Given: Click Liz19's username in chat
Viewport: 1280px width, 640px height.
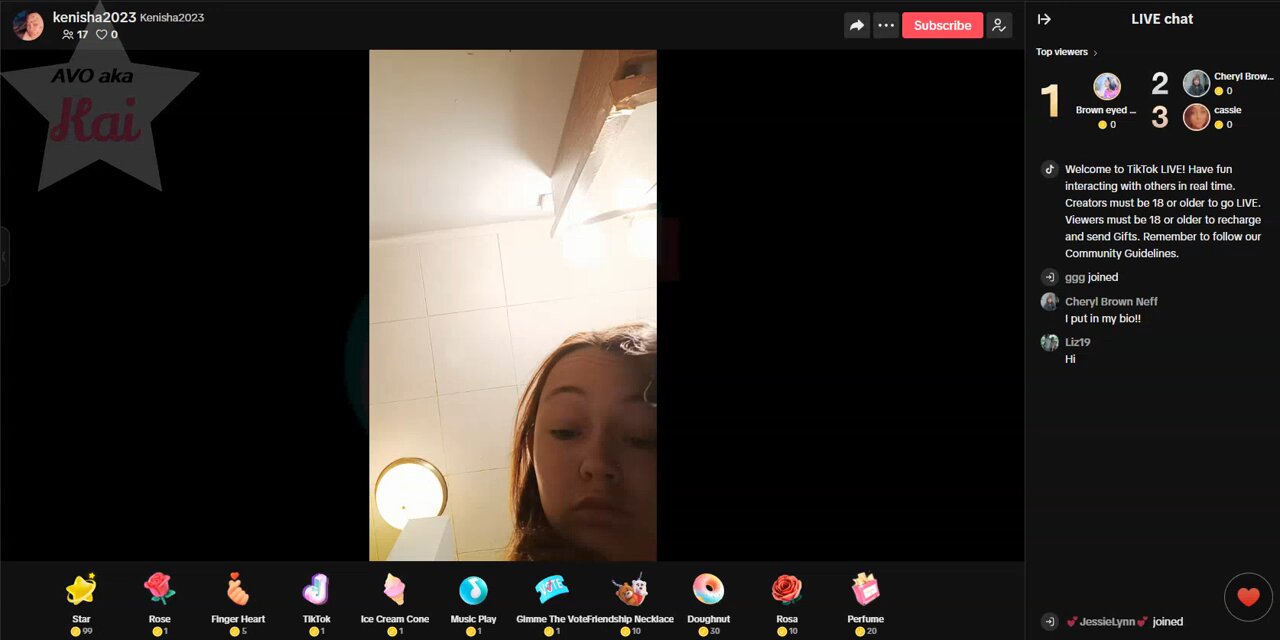Looking at the screenshot, I should [x=1077, y=342].
